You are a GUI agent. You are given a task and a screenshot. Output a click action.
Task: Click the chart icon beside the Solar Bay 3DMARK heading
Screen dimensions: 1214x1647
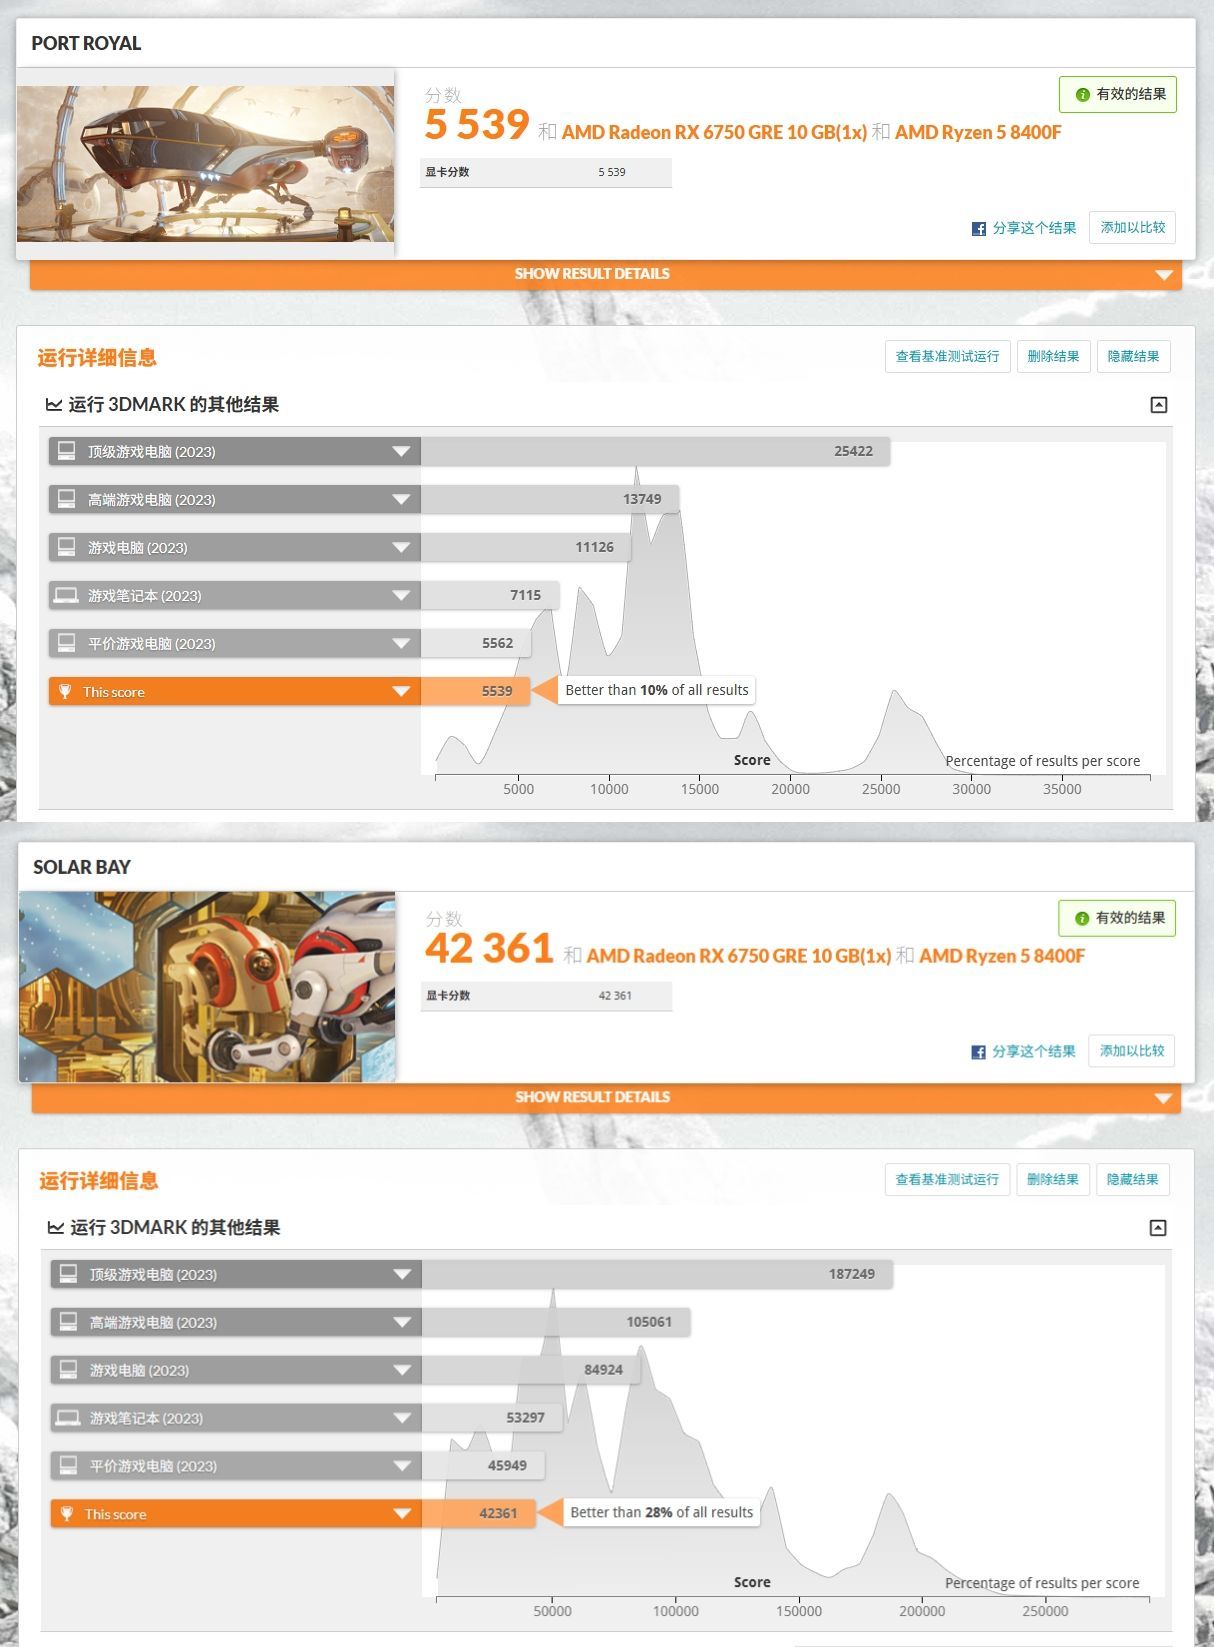[x=56, y=1228]
